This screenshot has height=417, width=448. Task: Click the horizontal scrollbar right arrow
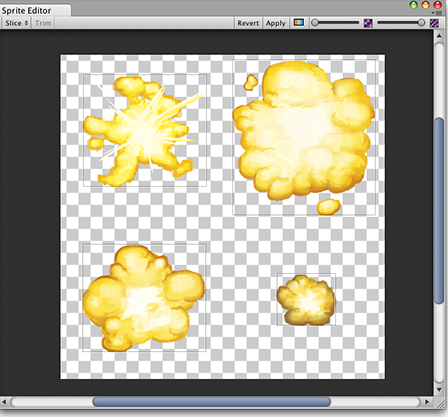[x=427, y=402]
